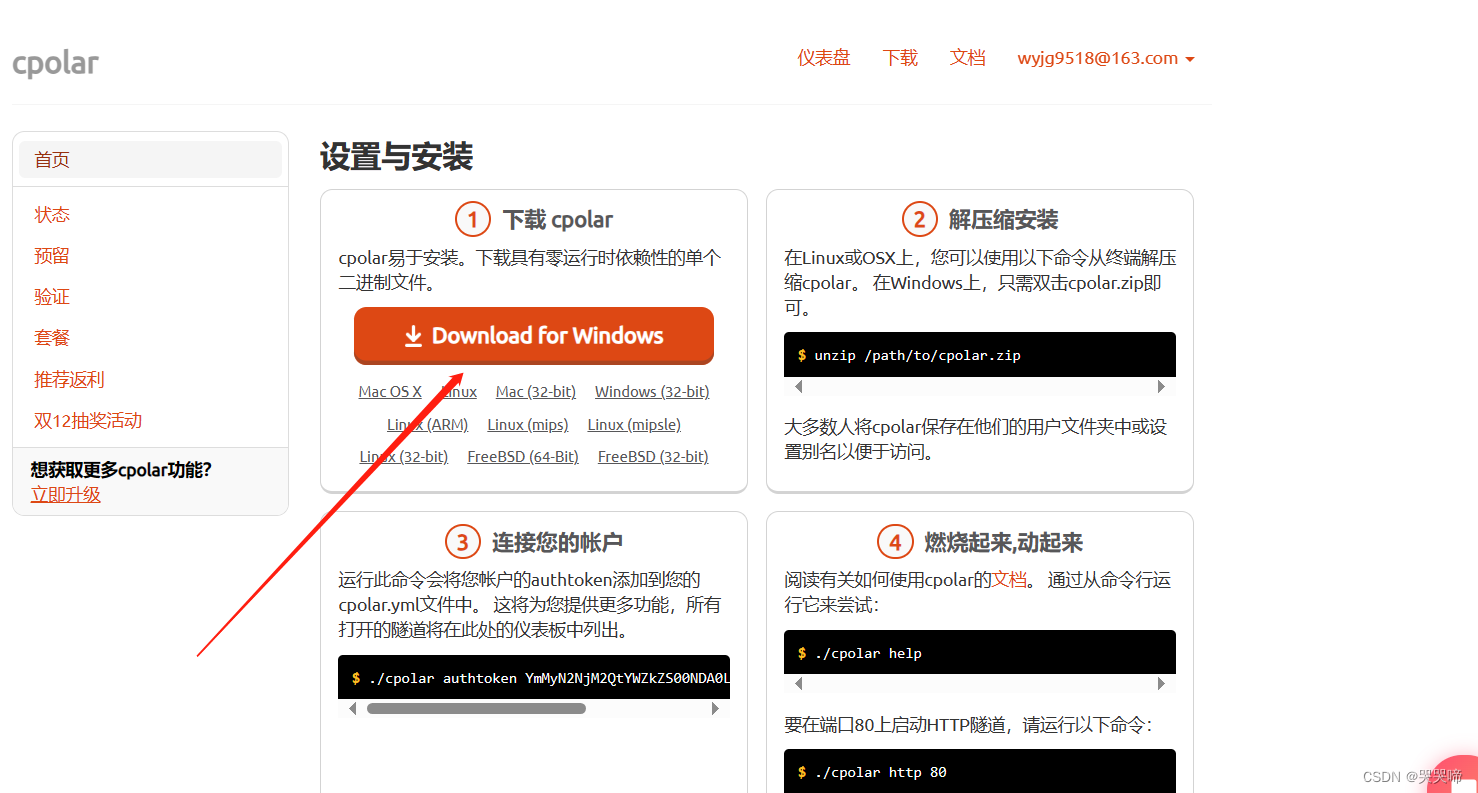Select 预留 in the sidebar
The width and height of the screenshot is (1478, 793).
tap(52, 256)
